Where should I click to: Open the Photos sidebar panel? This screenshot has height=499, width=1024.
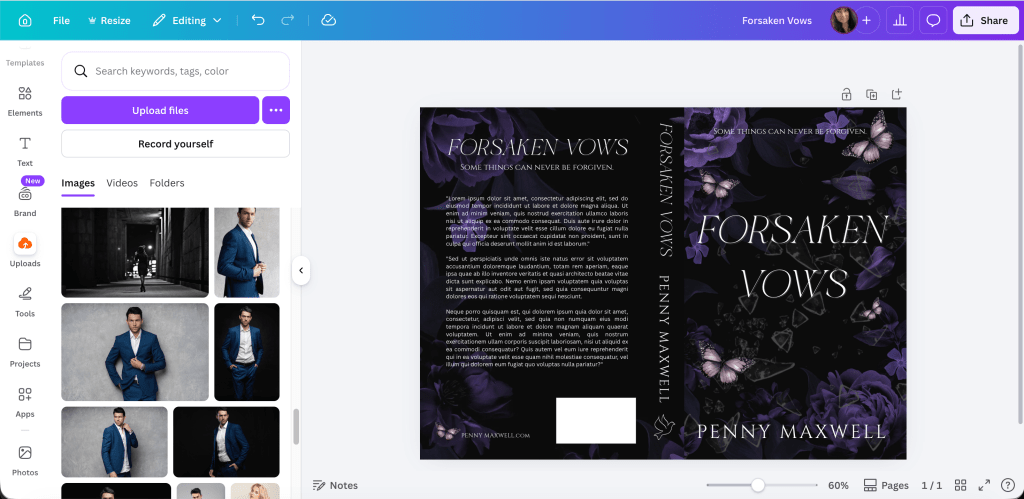pyautogui.click(x=25, y=460)
